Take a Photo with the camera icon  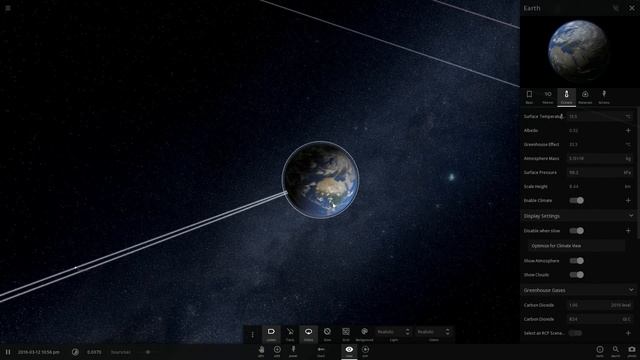pos(631,351)
